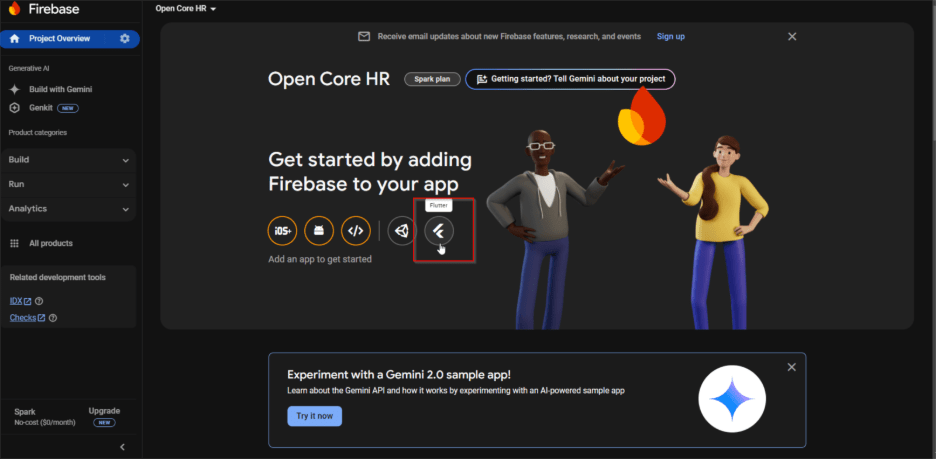Open the IDX help question icon
This screenshot has height=459, width=936.
click(x=39, y=301)
